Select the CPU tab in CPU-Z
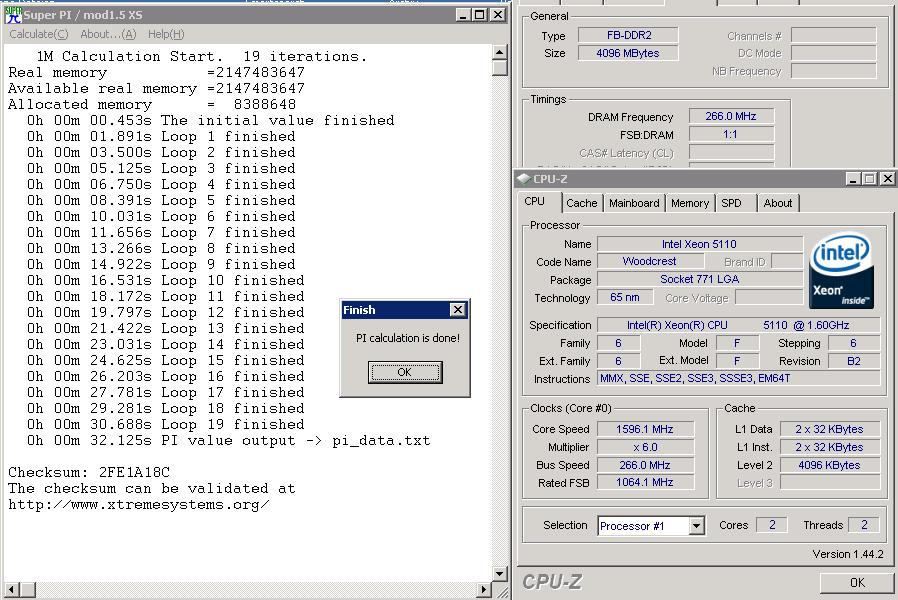Viewport: 898px width, 600px height. [x=534, y=202]
